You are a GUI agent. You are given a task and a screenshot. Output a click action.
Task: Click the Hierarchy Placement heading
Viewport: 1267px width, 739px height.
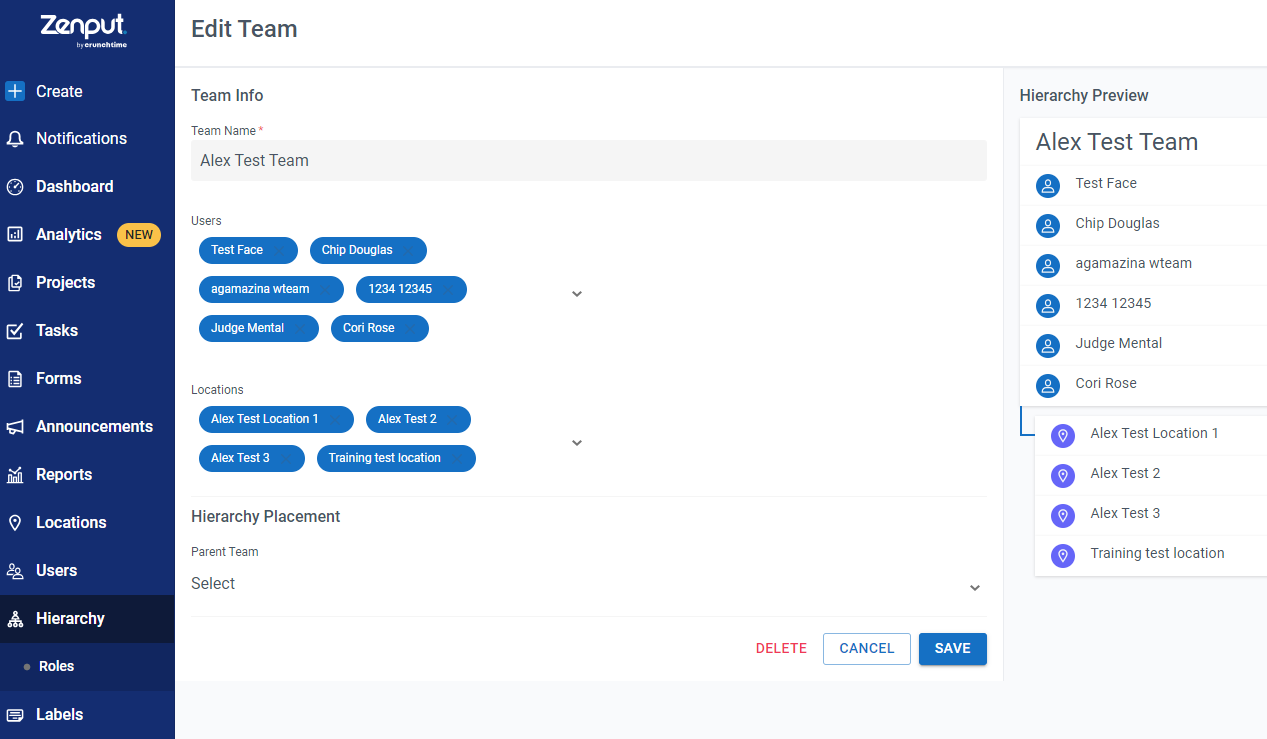(x=266, y=517)
